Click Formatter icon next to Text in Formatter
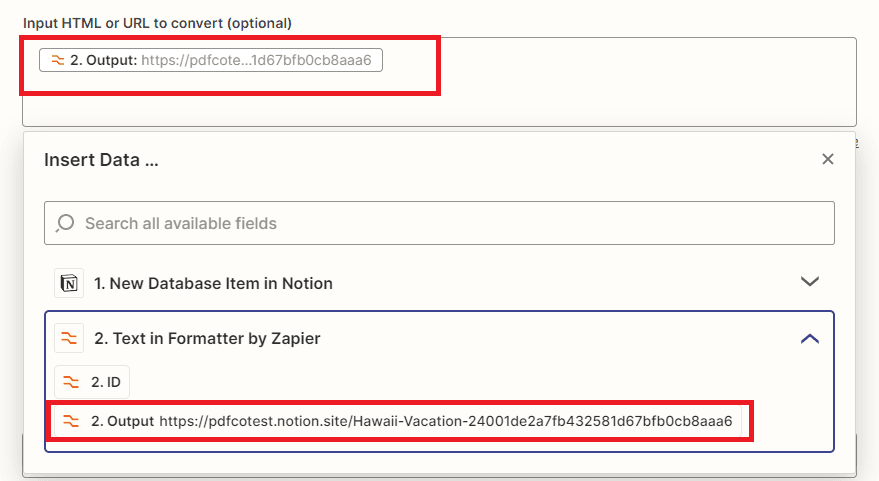This screenshot has width=879, height=481. point(68,338)
